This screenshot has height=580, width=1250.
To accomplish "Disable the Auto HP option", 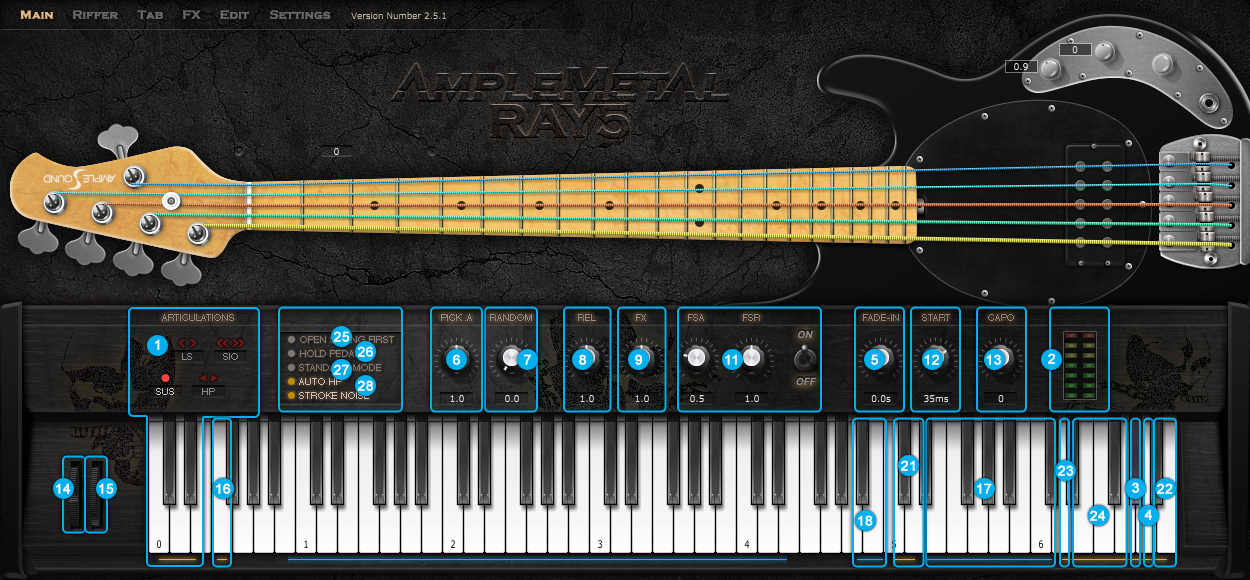I will click(315, 382).
